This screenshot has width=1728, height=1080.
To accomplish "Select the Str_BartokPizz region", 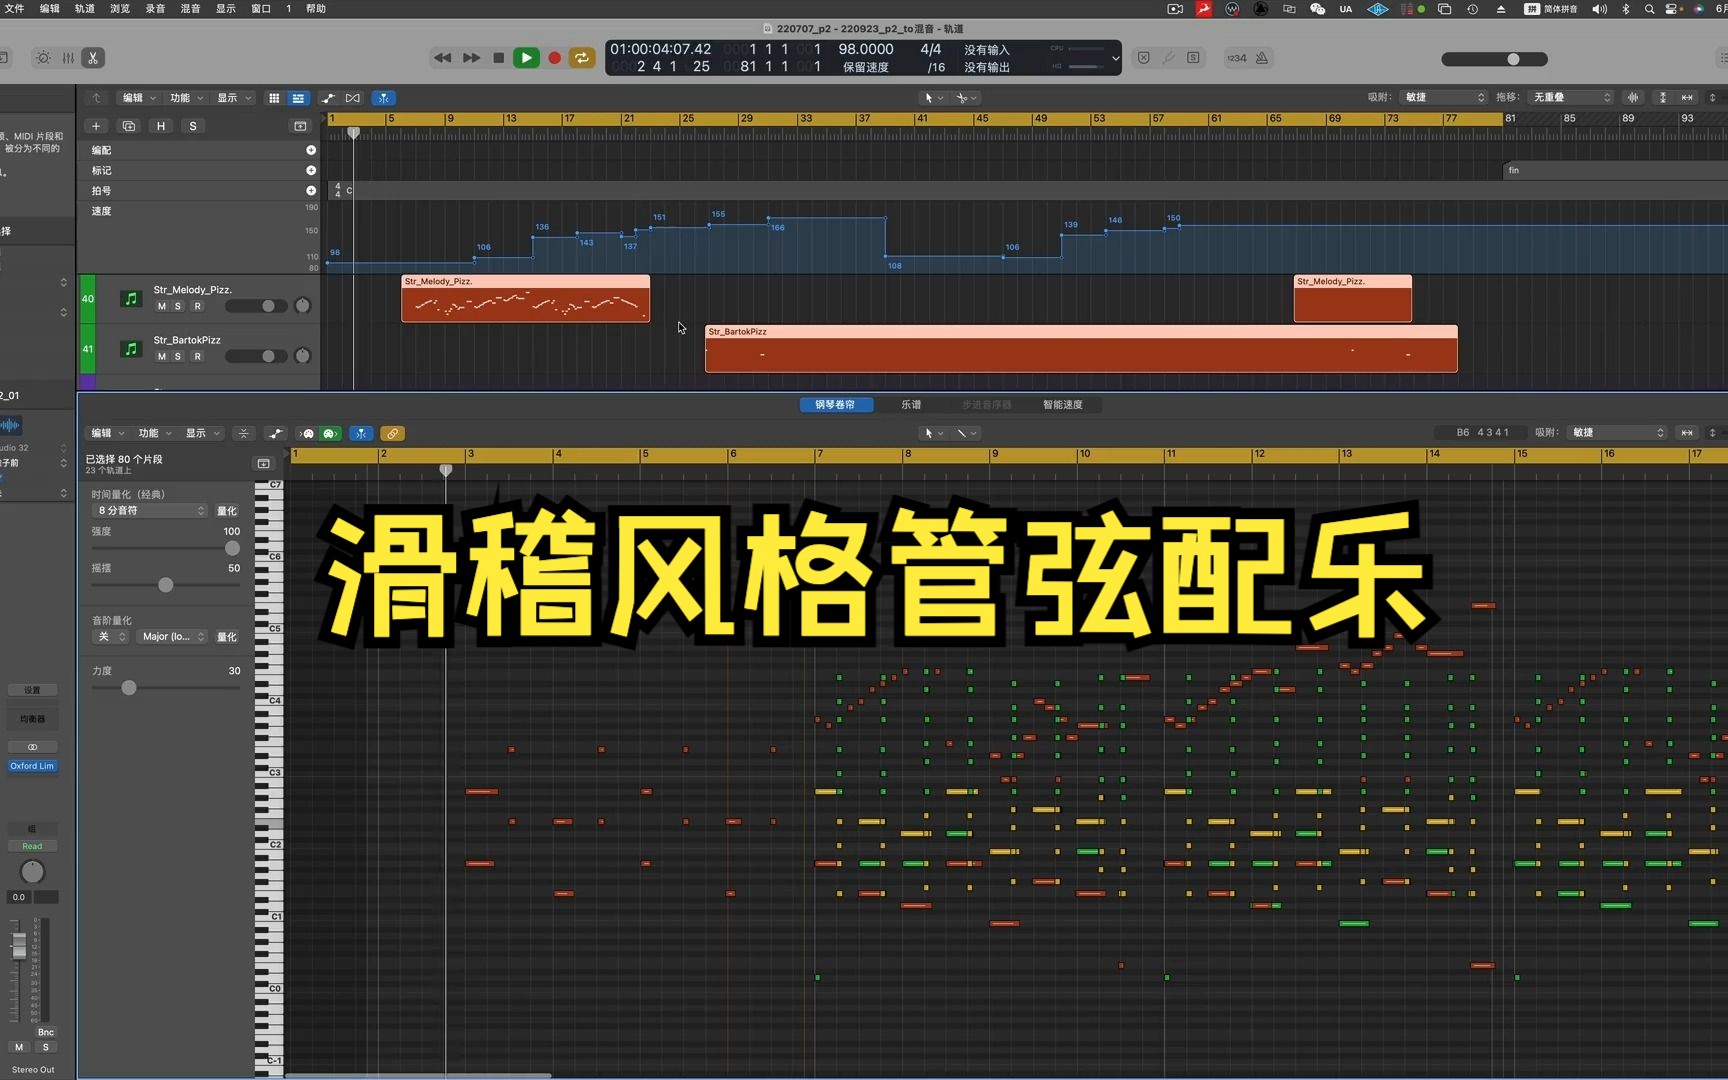I will (1081, 349).
